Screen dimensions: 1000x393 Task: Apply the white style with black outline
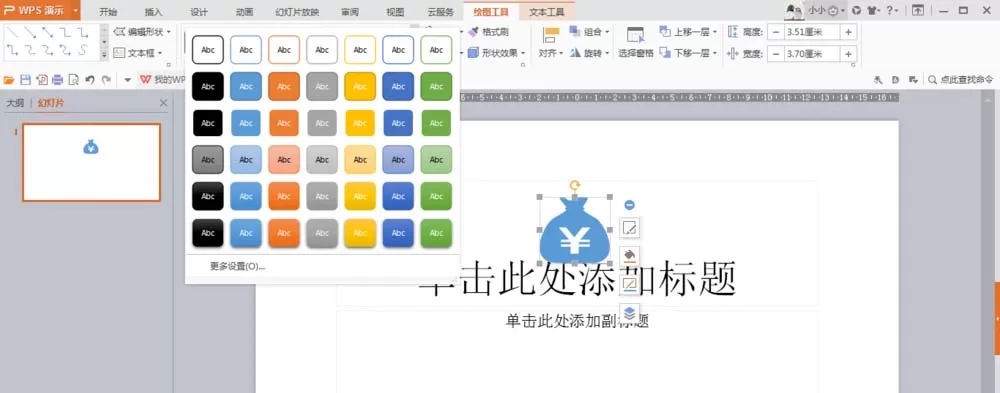point(208,50)
